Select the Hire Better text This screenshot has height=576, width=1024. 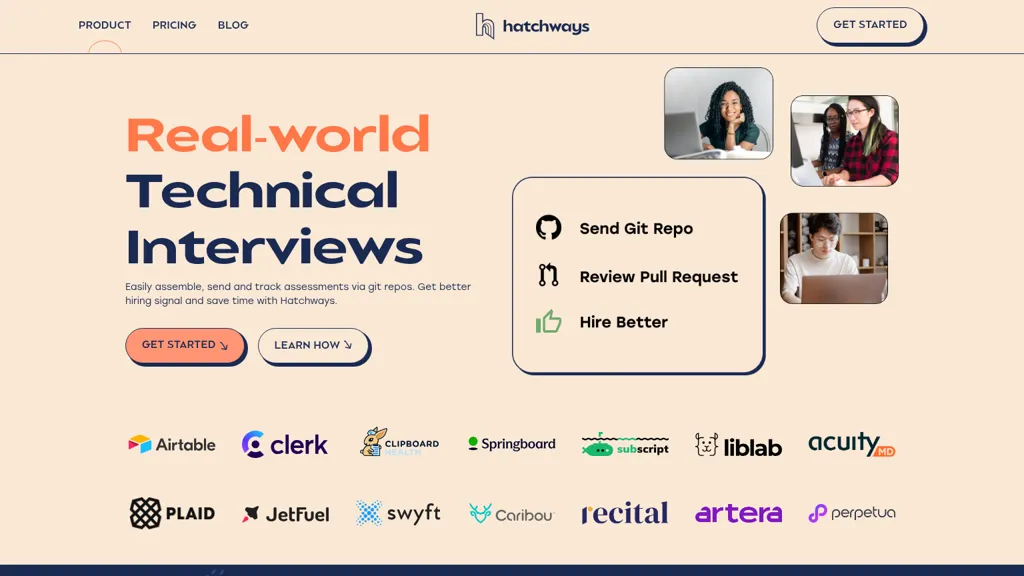pos(624,322)
